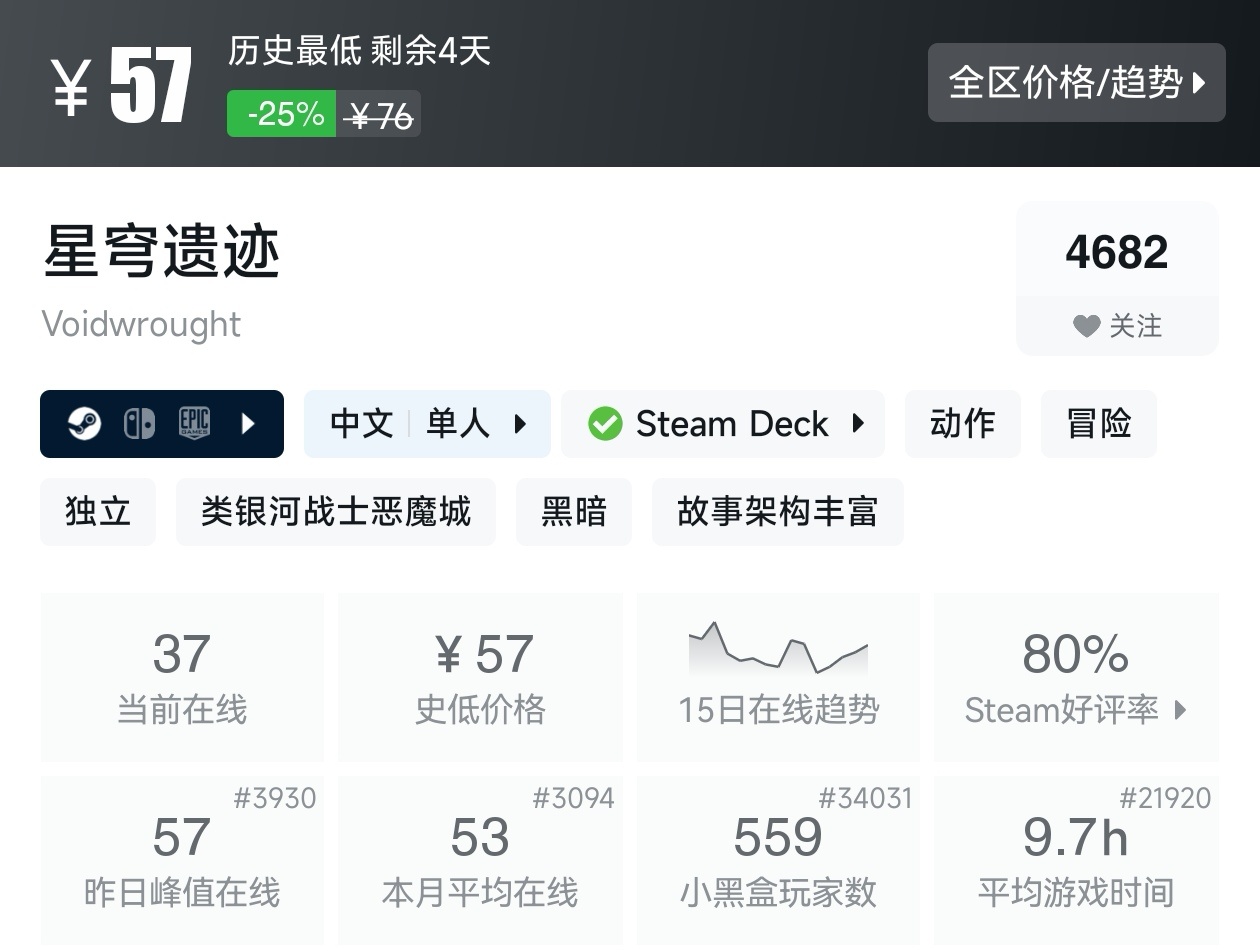Screen dimensions: 1260x952
Task: Open the 全区价格/趋势 price trends button
Action: 1076,83
